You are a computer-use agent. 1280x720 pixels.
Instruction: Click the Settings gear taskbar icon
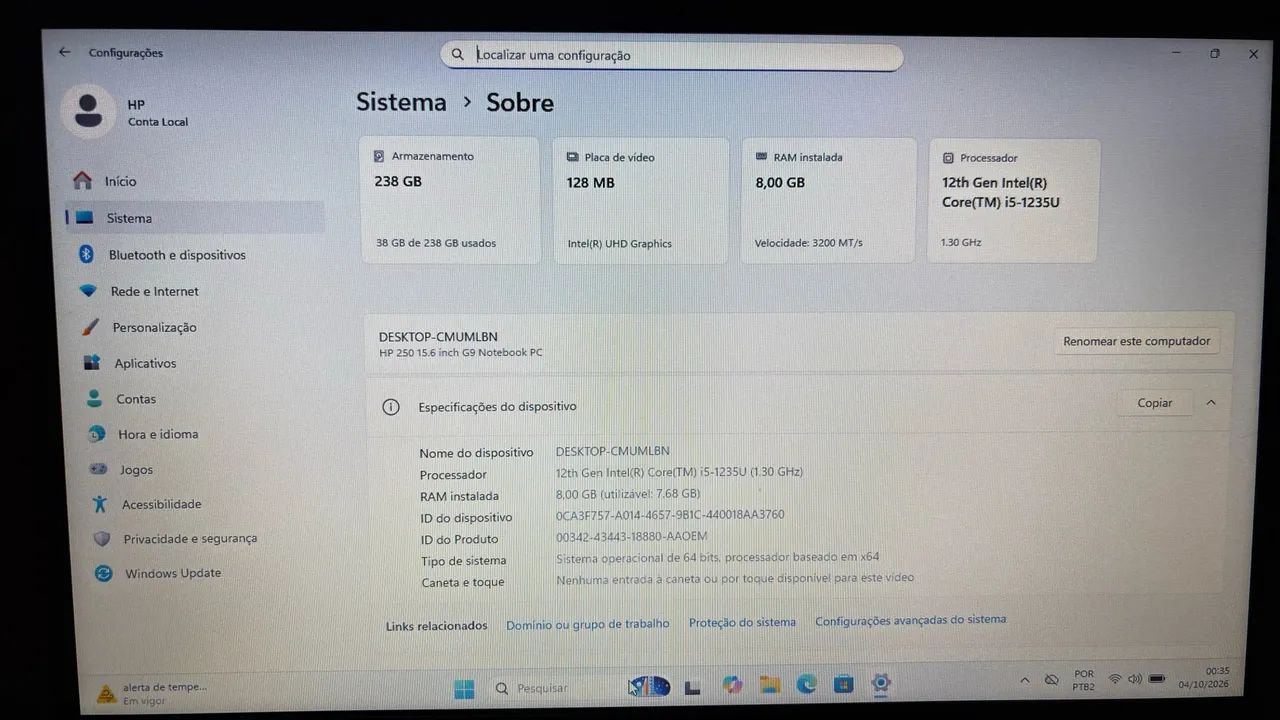[881, 684]
